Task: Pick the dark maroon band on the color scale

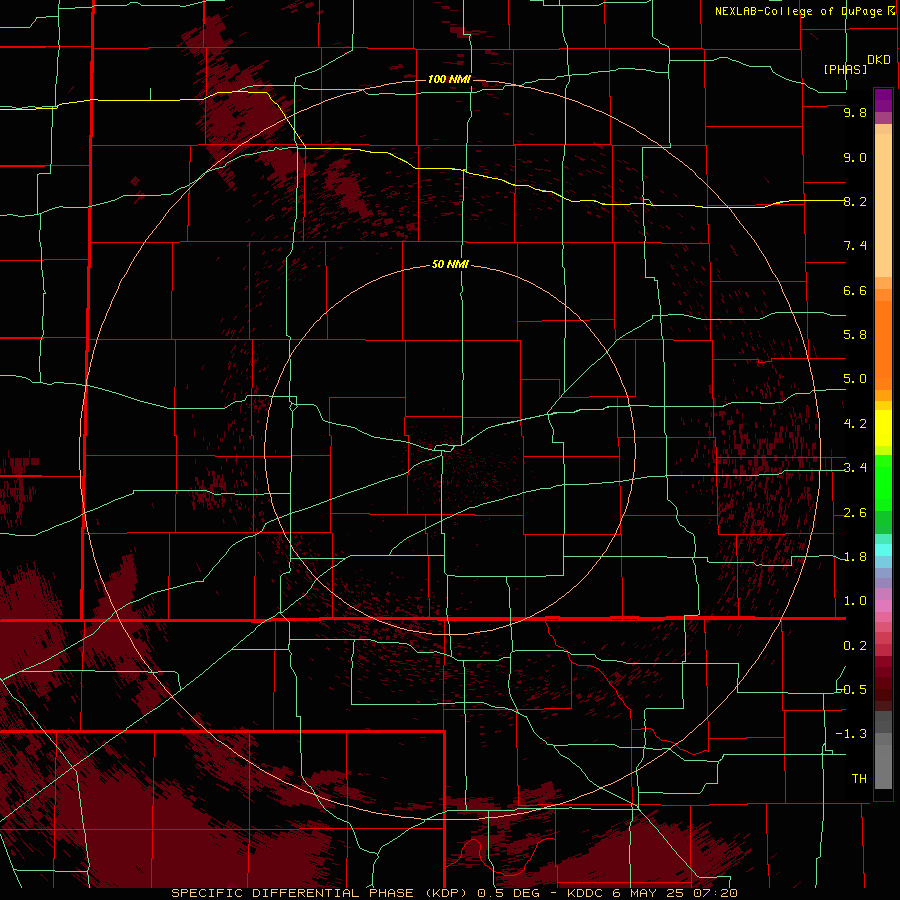Action: pyautogui.click(x=883, y=683)
